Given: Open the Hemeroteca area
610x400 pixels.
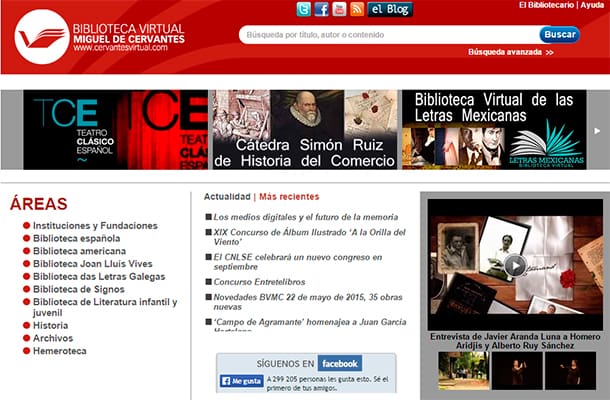Looking at the screenshot, I should (60, 351).
